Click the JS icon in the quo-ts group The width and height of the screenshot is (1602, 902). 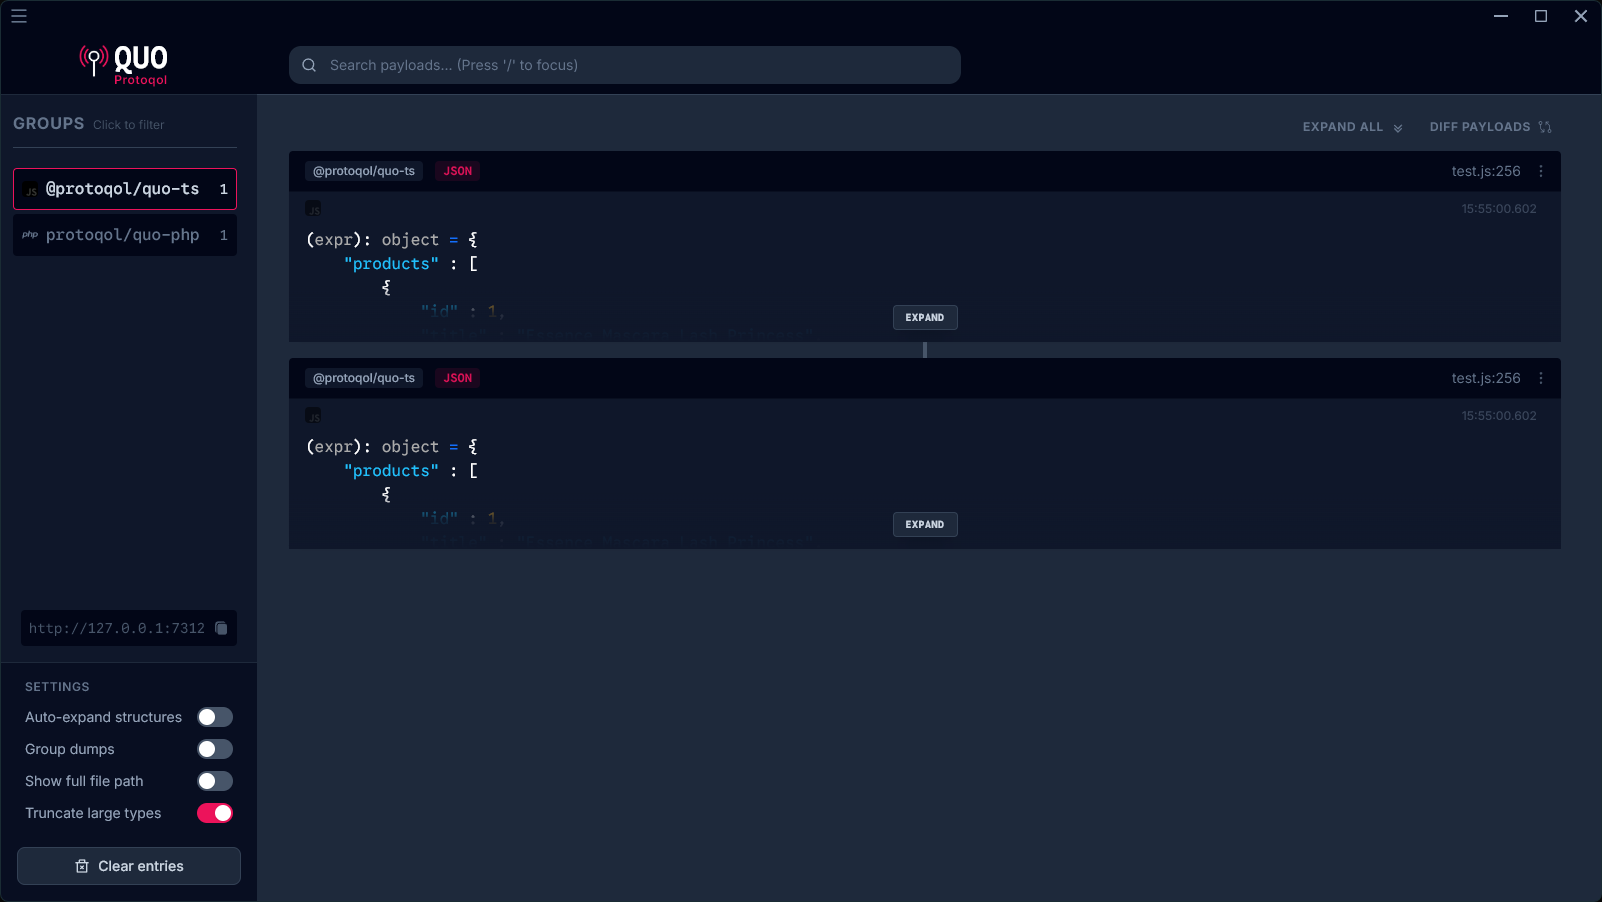pos(31,190)
